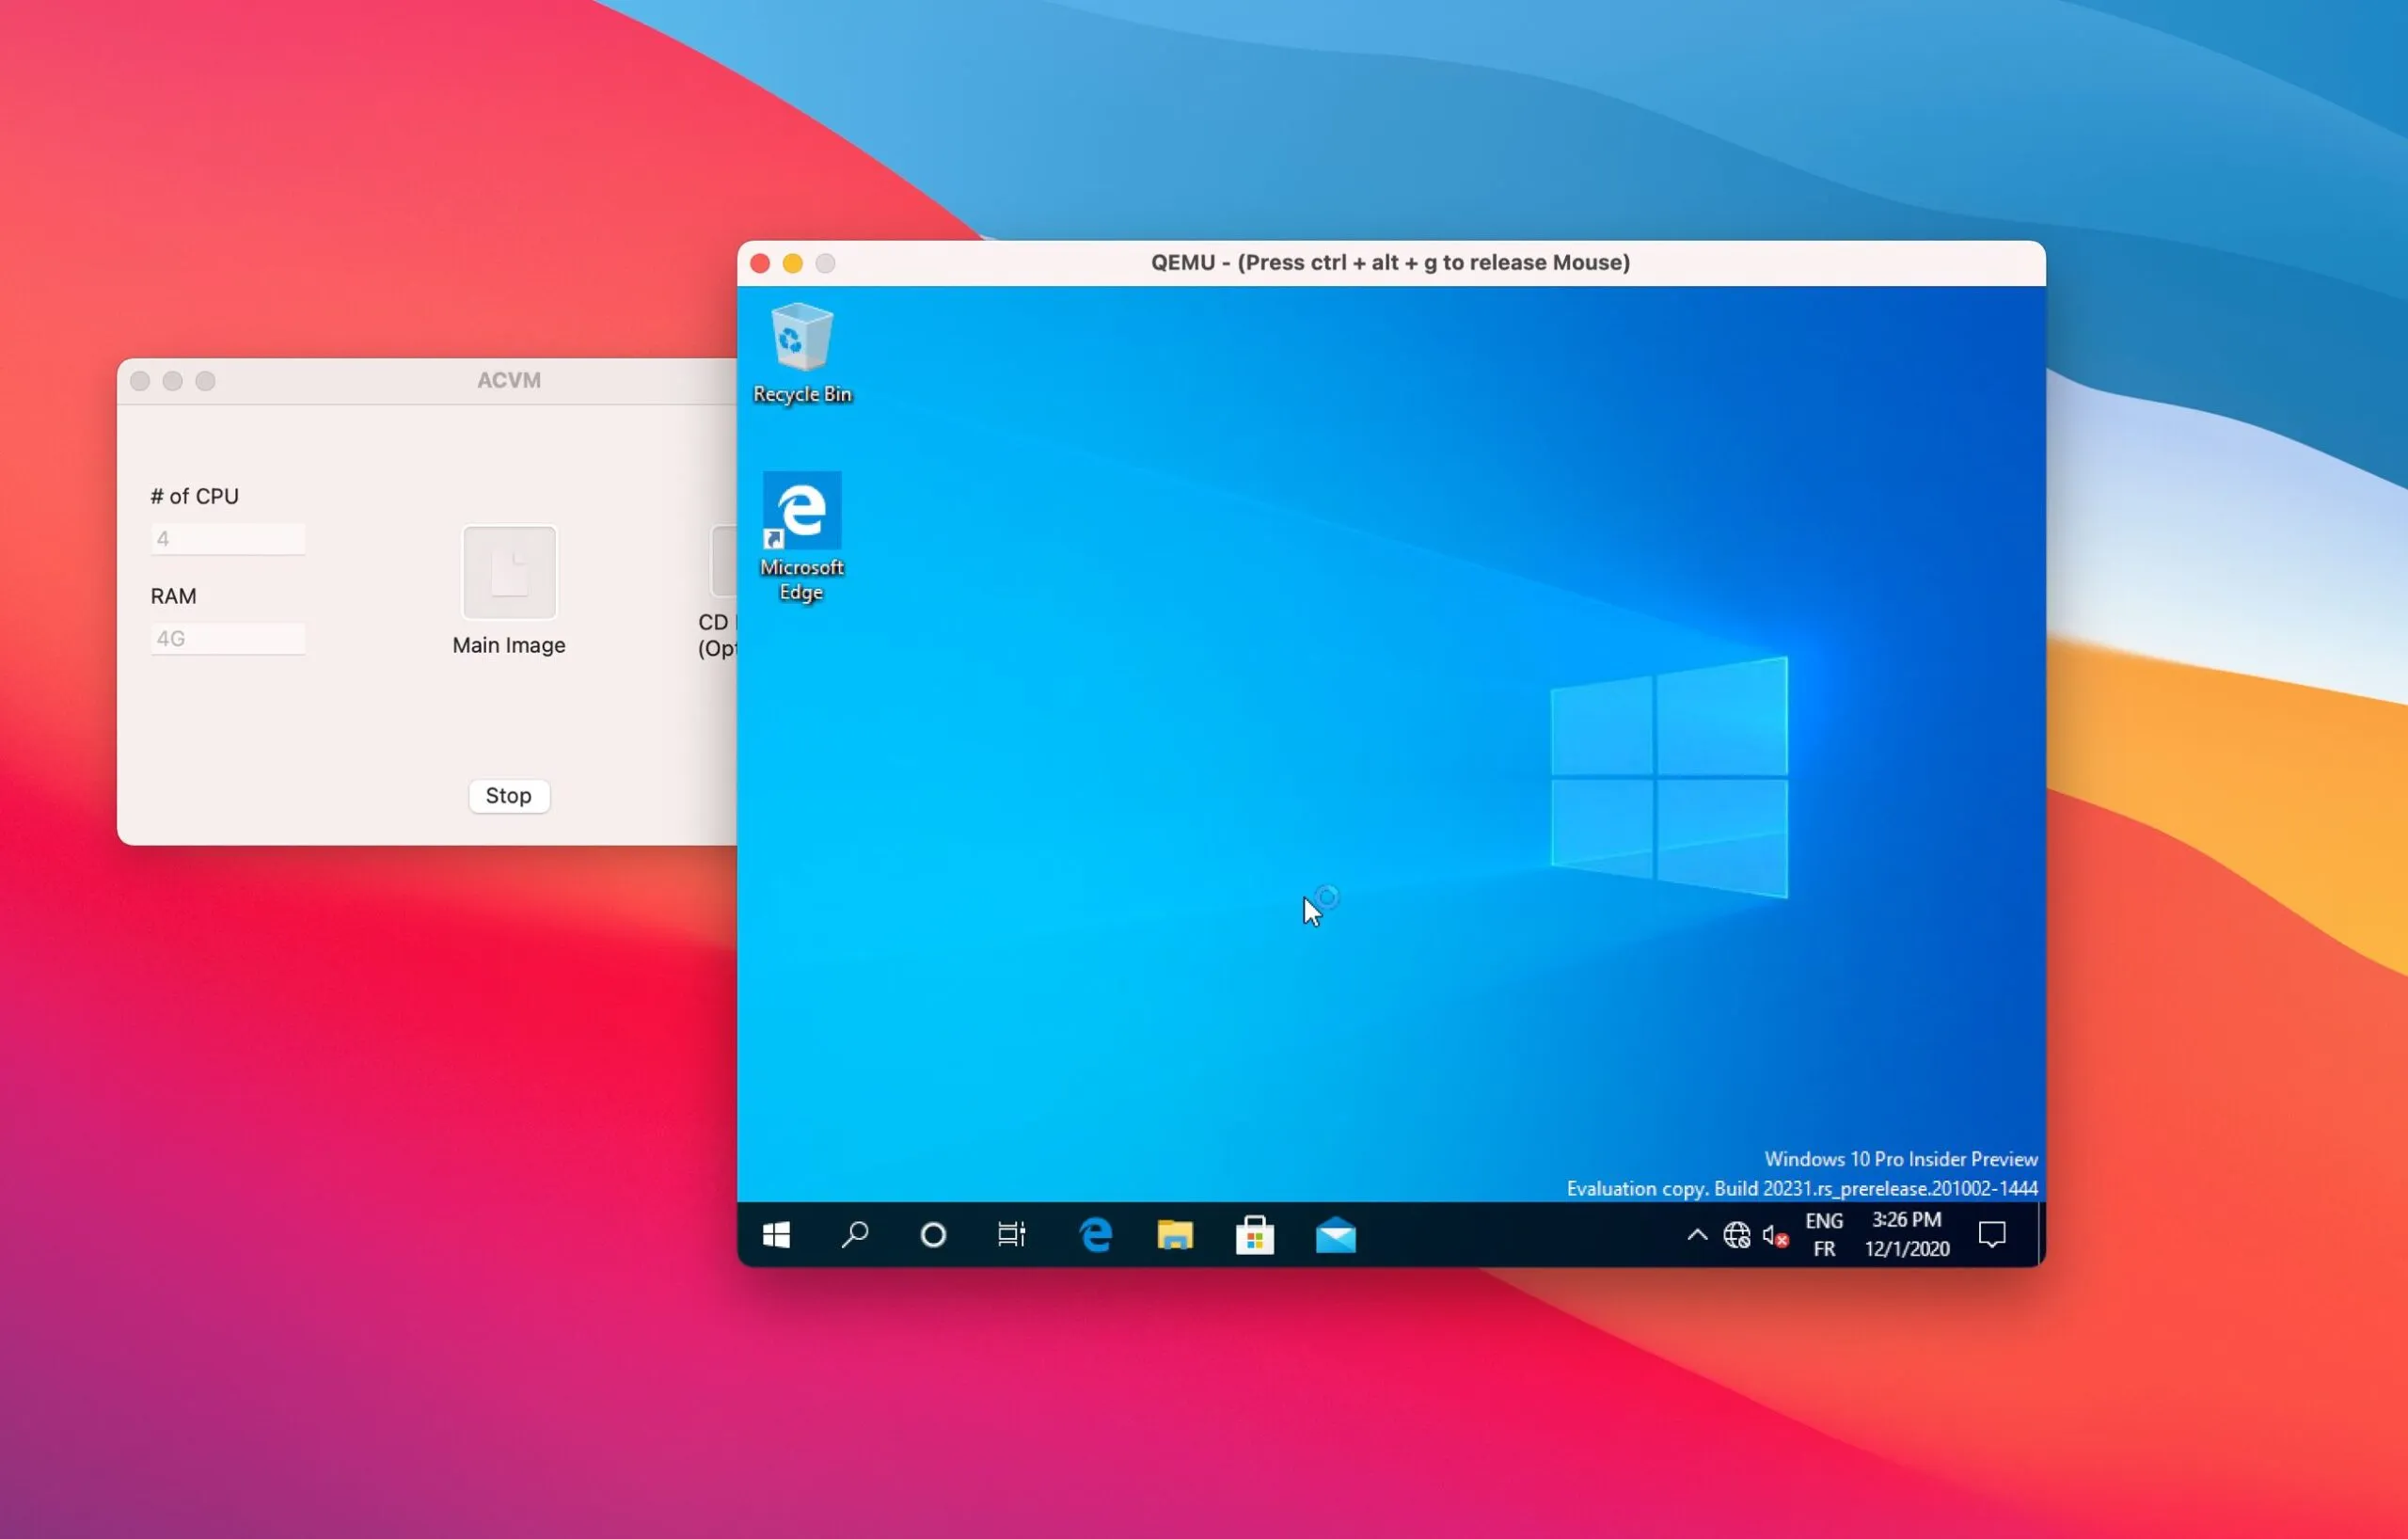The width and height of the screenshot is (2408, 1539).
Task: Open Task View in the taskbar
Action: (1012, 1236)
